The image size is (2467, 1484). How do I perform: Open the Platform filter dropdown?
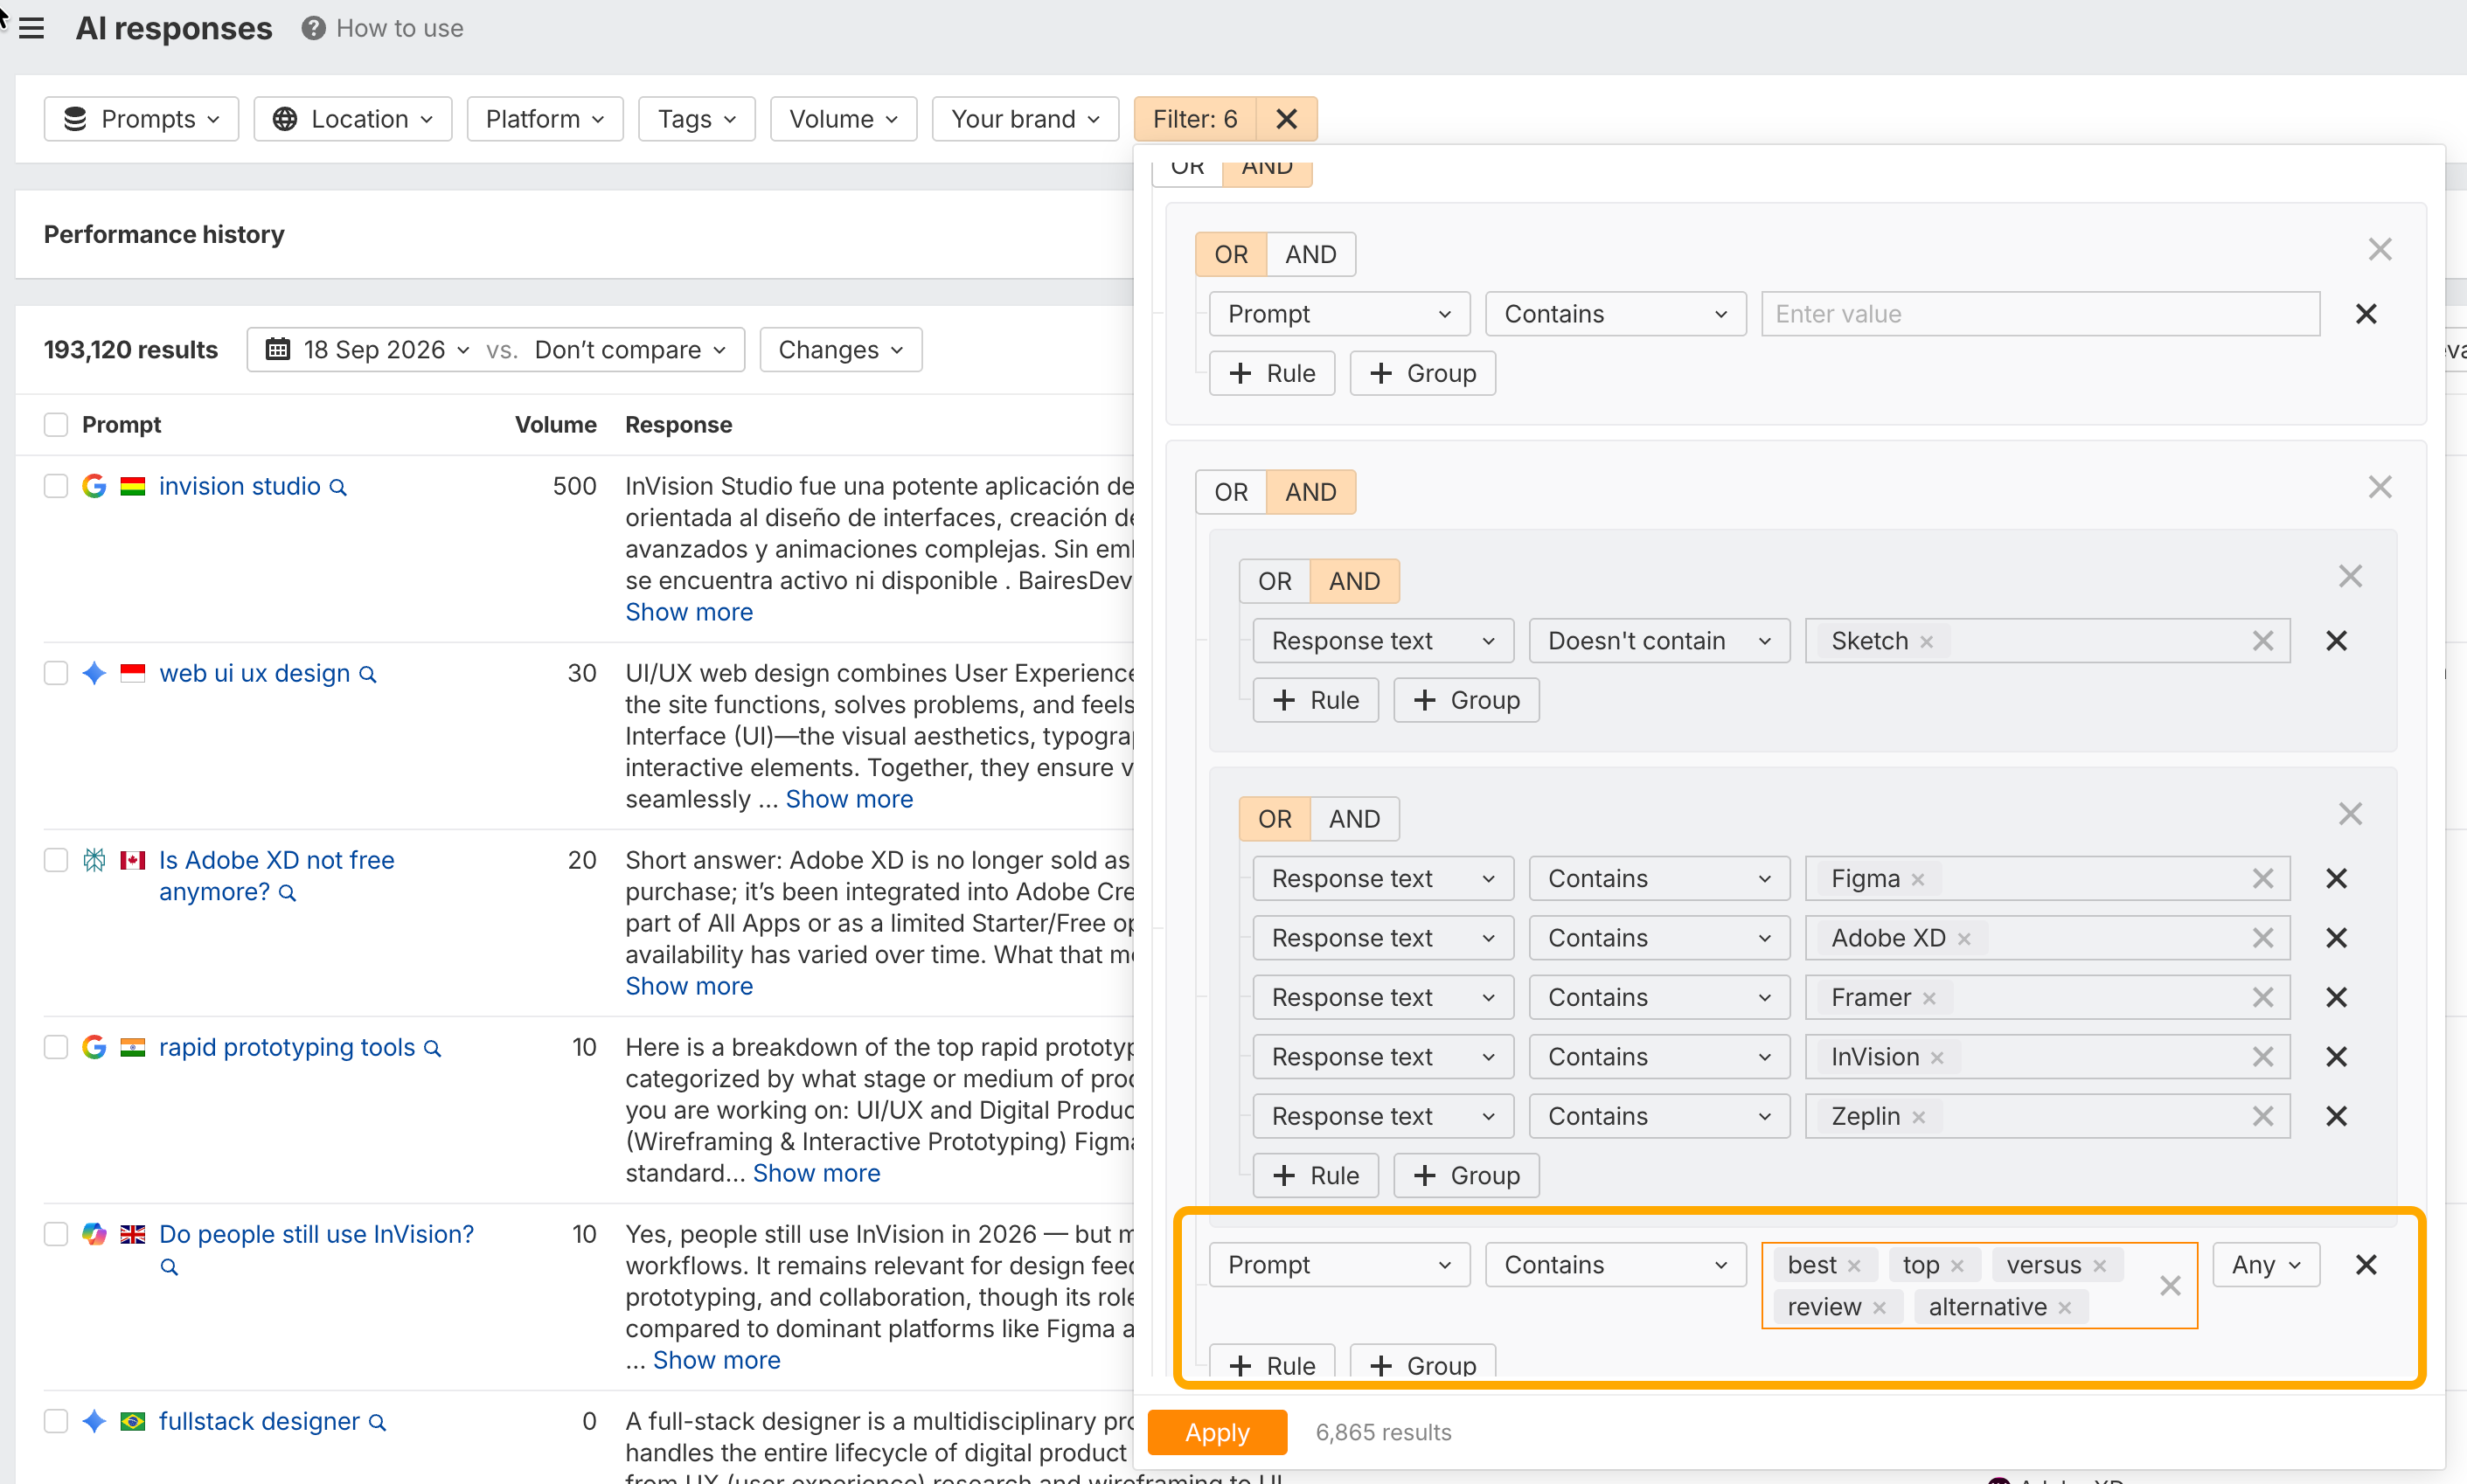[x=545, y=119]
